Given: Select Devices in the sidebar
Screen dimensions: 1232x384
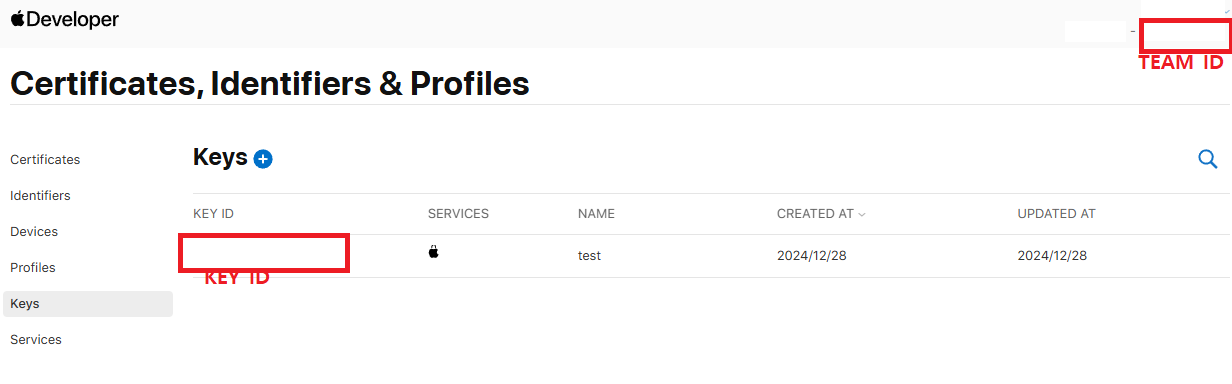Looking at the screenshot, I should (x=34, y=232).
